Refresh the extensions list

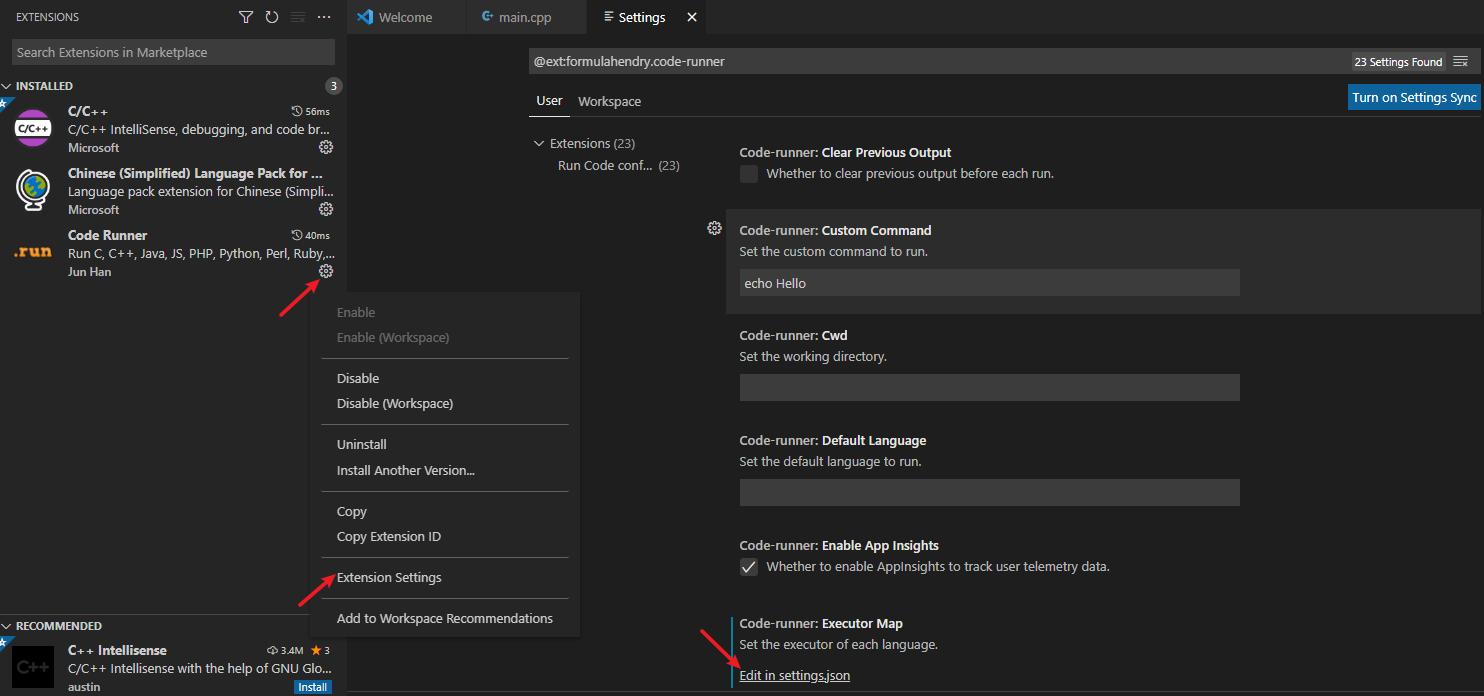click(x=272, y=17)
